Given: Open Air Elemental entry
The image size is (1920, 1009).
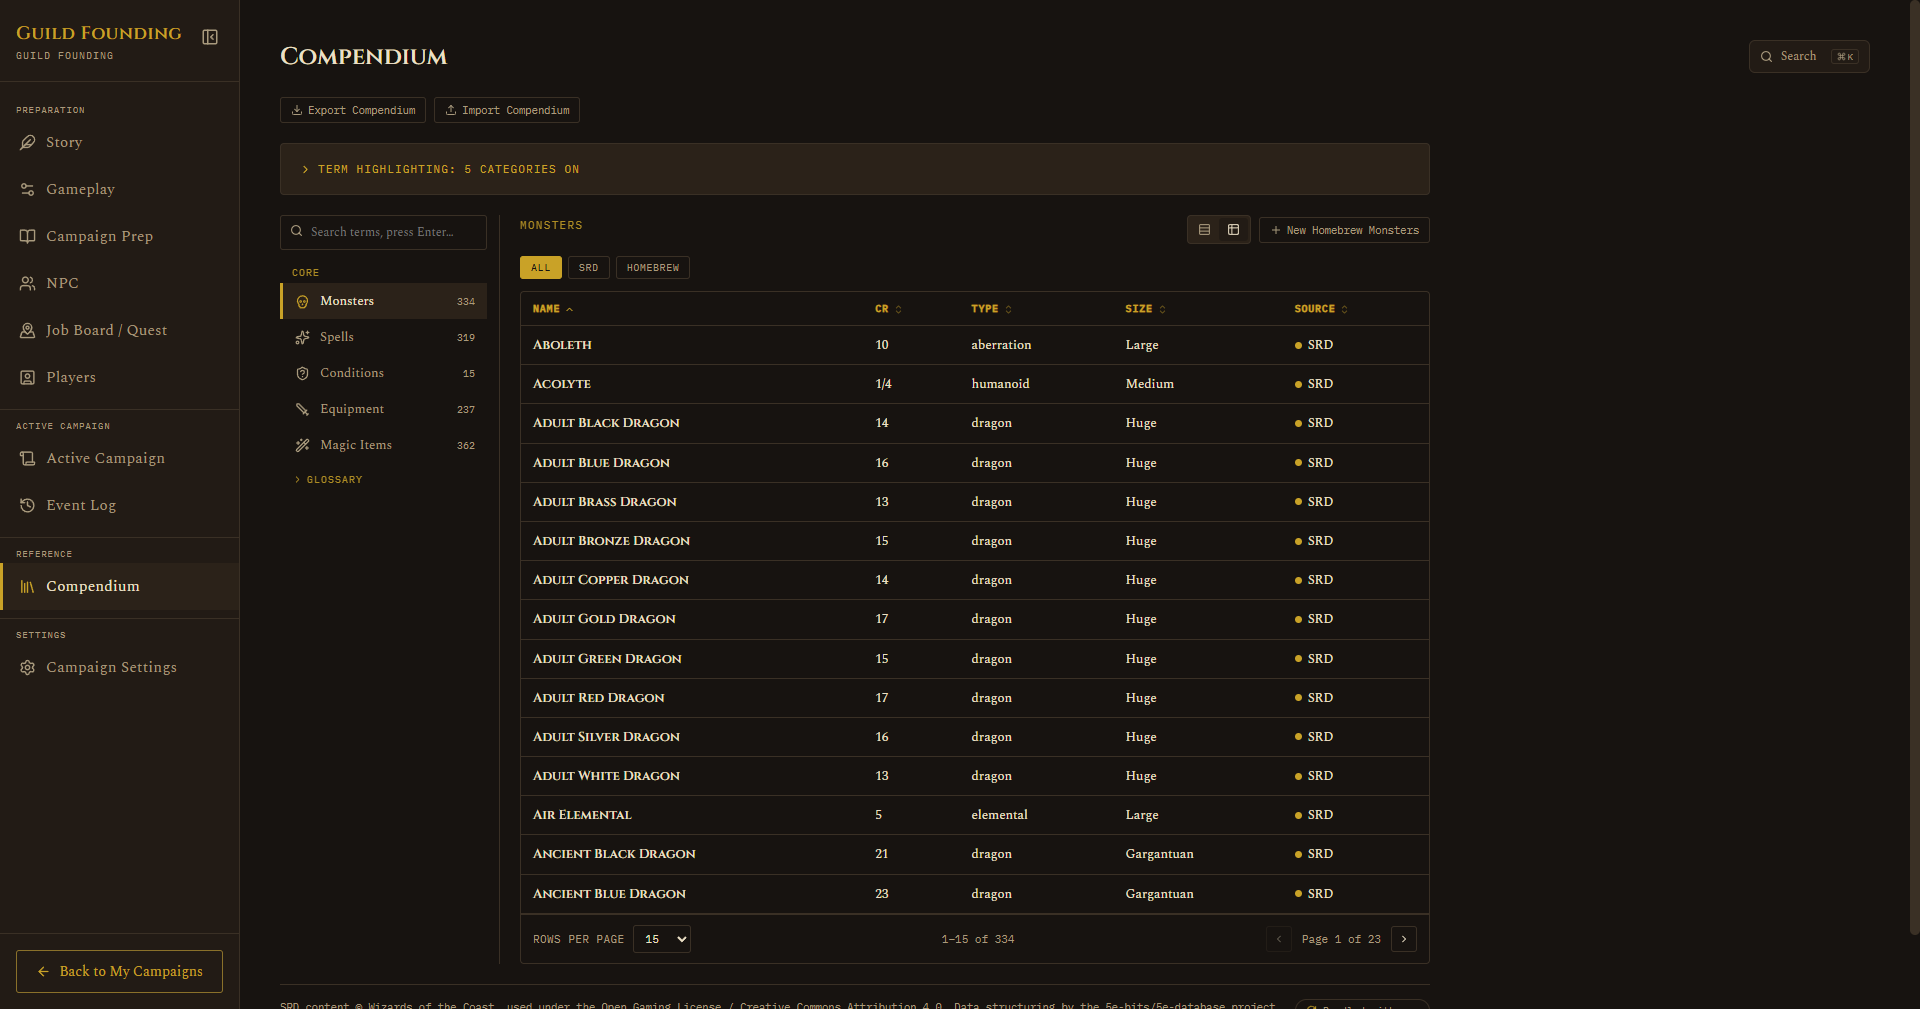Looking at the screenshot, I should tap(975, 815).
